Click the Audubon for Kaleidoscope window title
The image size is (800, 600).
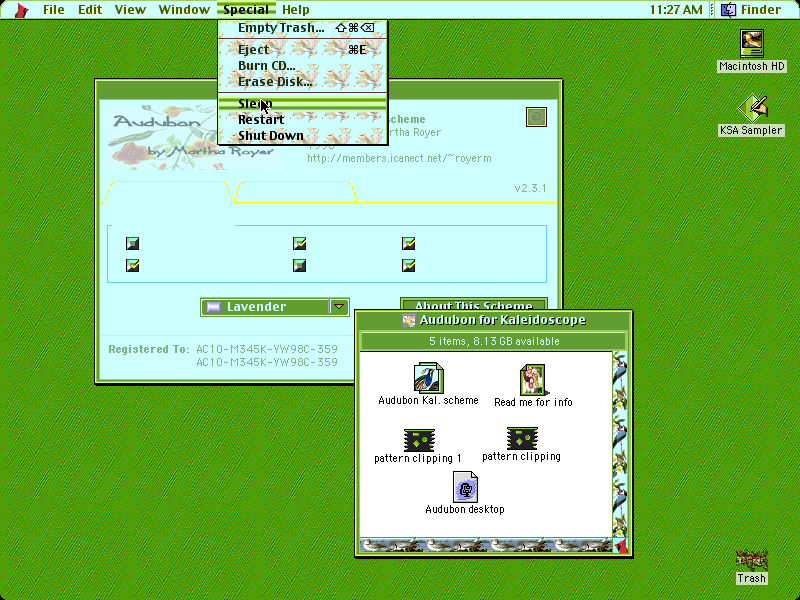coord(503,320)
